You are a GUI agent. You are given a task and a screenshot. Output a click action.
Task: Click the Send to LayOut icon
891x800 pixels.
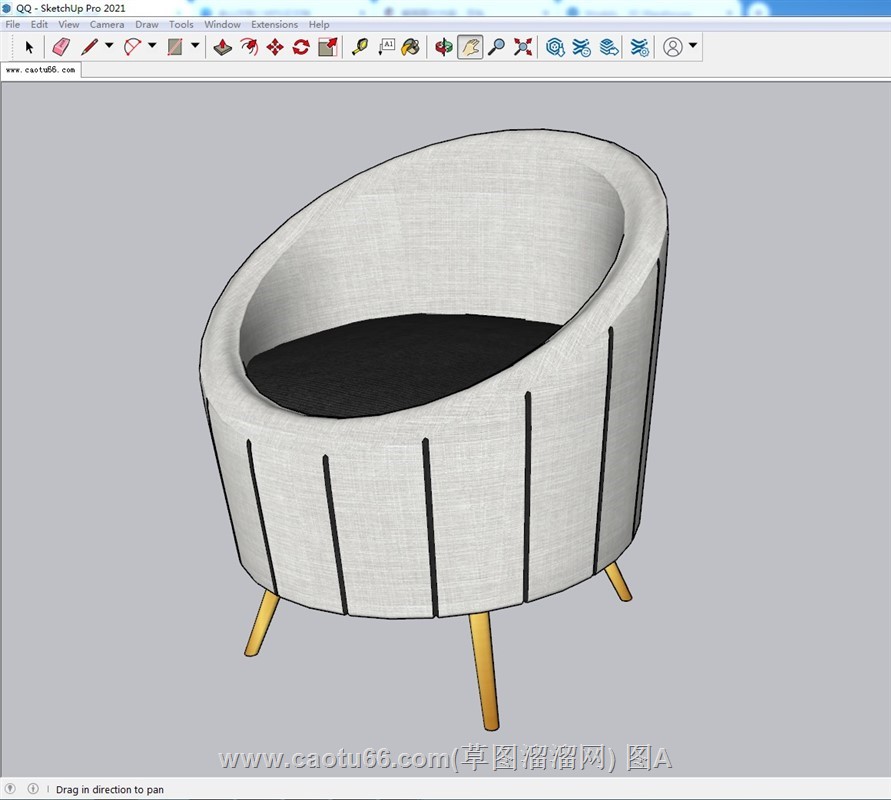609,47
